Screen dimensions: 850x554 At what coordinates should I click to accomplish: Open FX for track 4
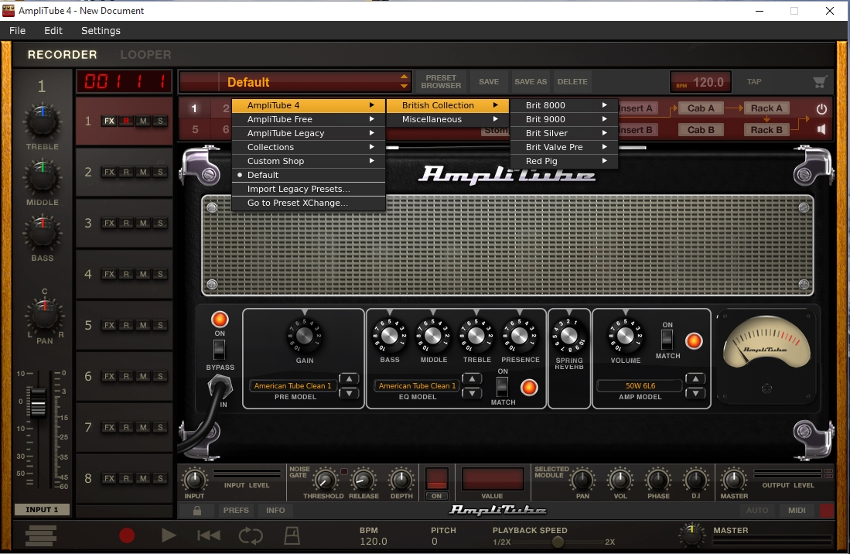[x=110, y=274]
